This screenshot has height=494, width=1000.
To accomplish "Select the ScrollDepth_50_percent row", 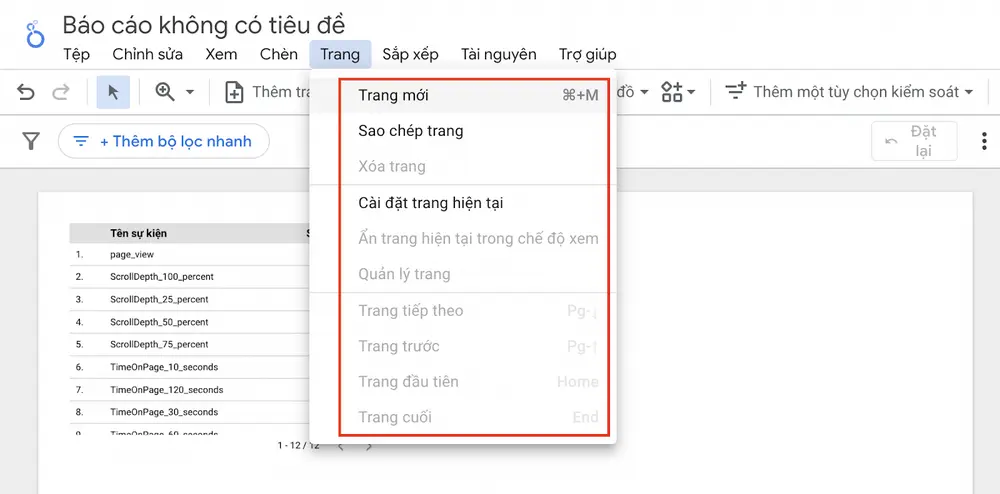I will point(190,322).
